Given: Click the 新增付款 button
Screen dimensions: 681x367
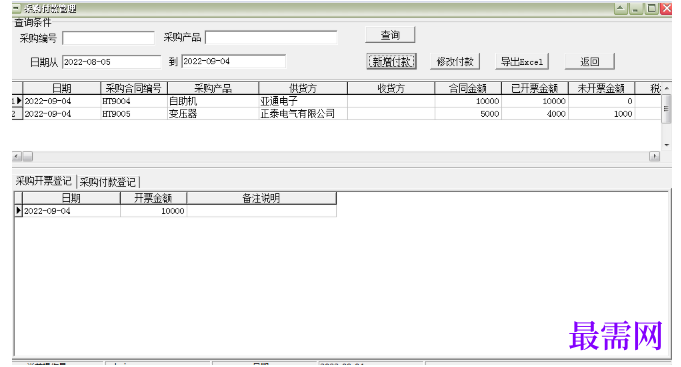Looking at the screenshot, I should 391,62.
